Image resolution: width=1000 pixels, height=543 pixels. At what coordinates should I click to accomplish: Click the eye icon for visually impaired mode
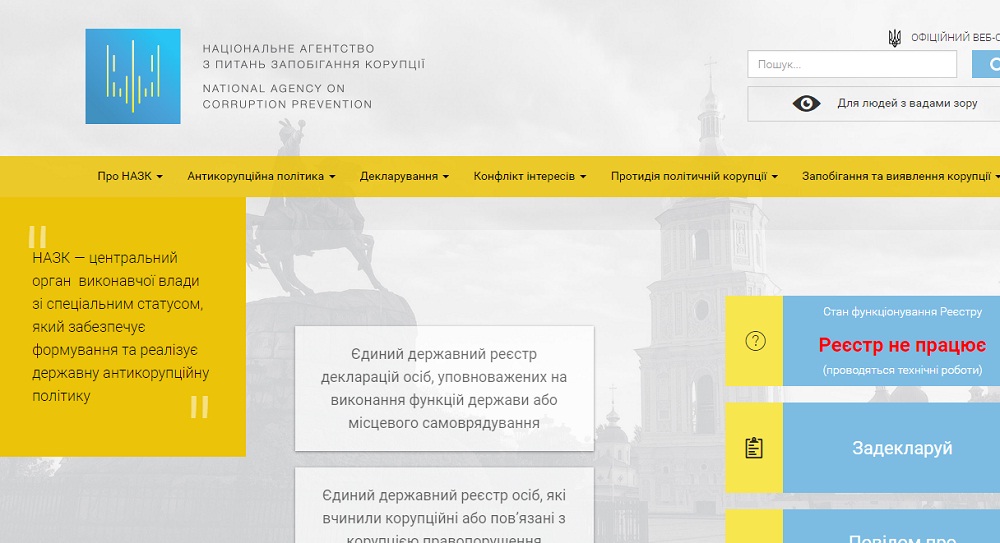coord(806,103)
